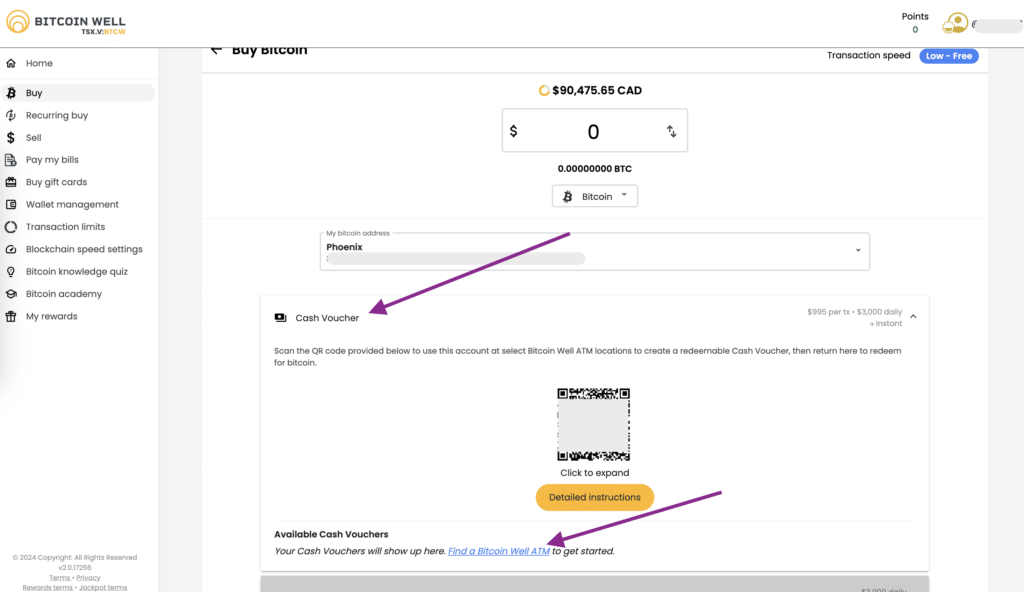The image size is (1024, 592).
Task: View My rewards
Action: click(52, 316)
